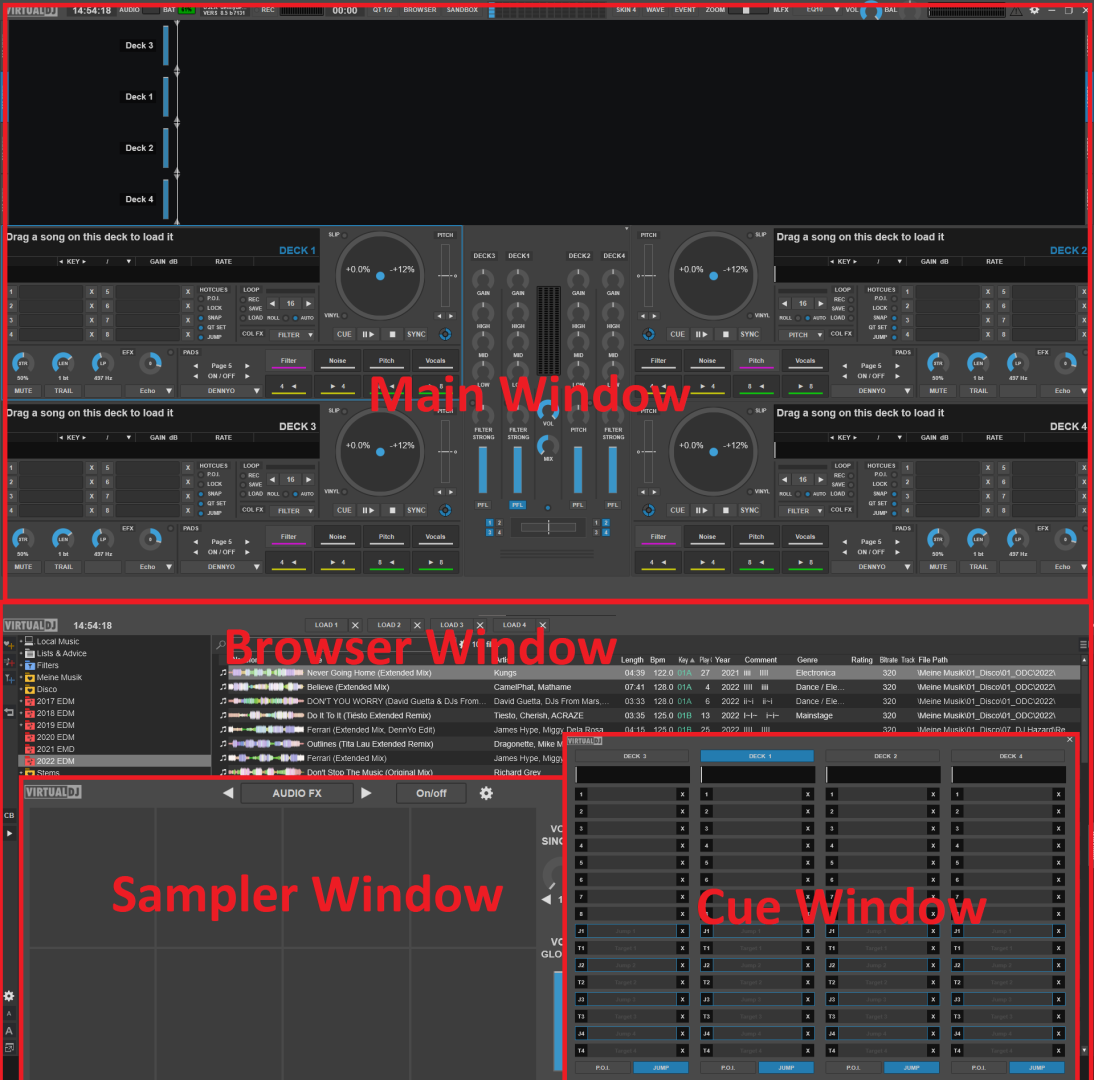Click the Deck 3 stop button
The width and height of the screenshot is (1094, 1080).
tap(392, 510)
